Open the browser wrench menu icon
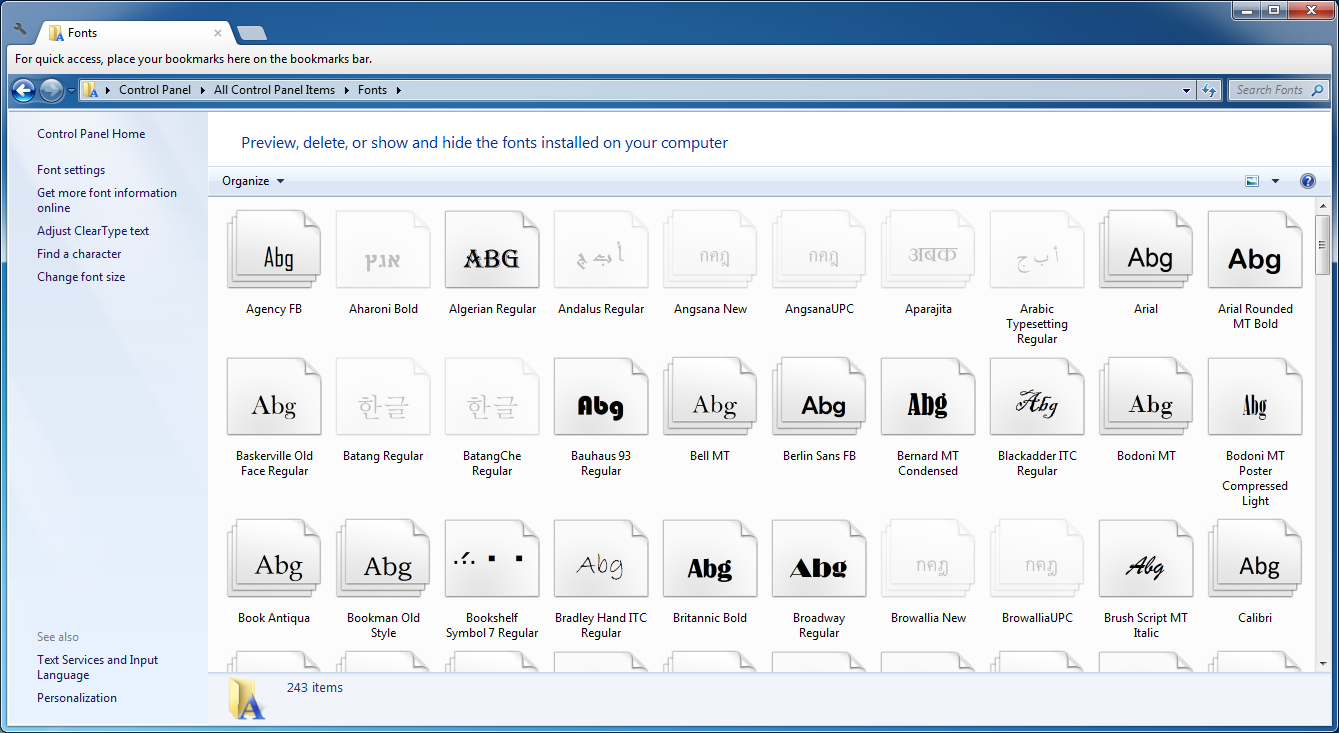This screenshot has width=1339, height=733. pos(19,30)
